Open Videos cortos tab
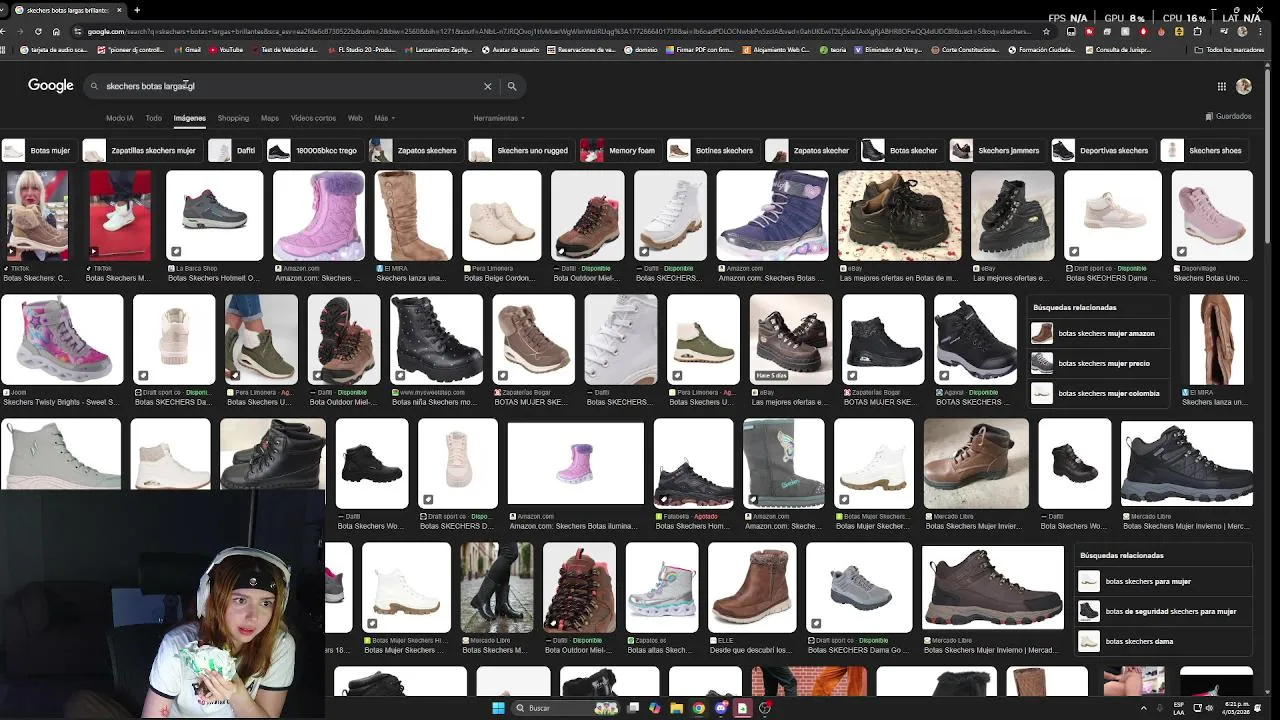Screen dimensions: 1280x720 point(313,118)
